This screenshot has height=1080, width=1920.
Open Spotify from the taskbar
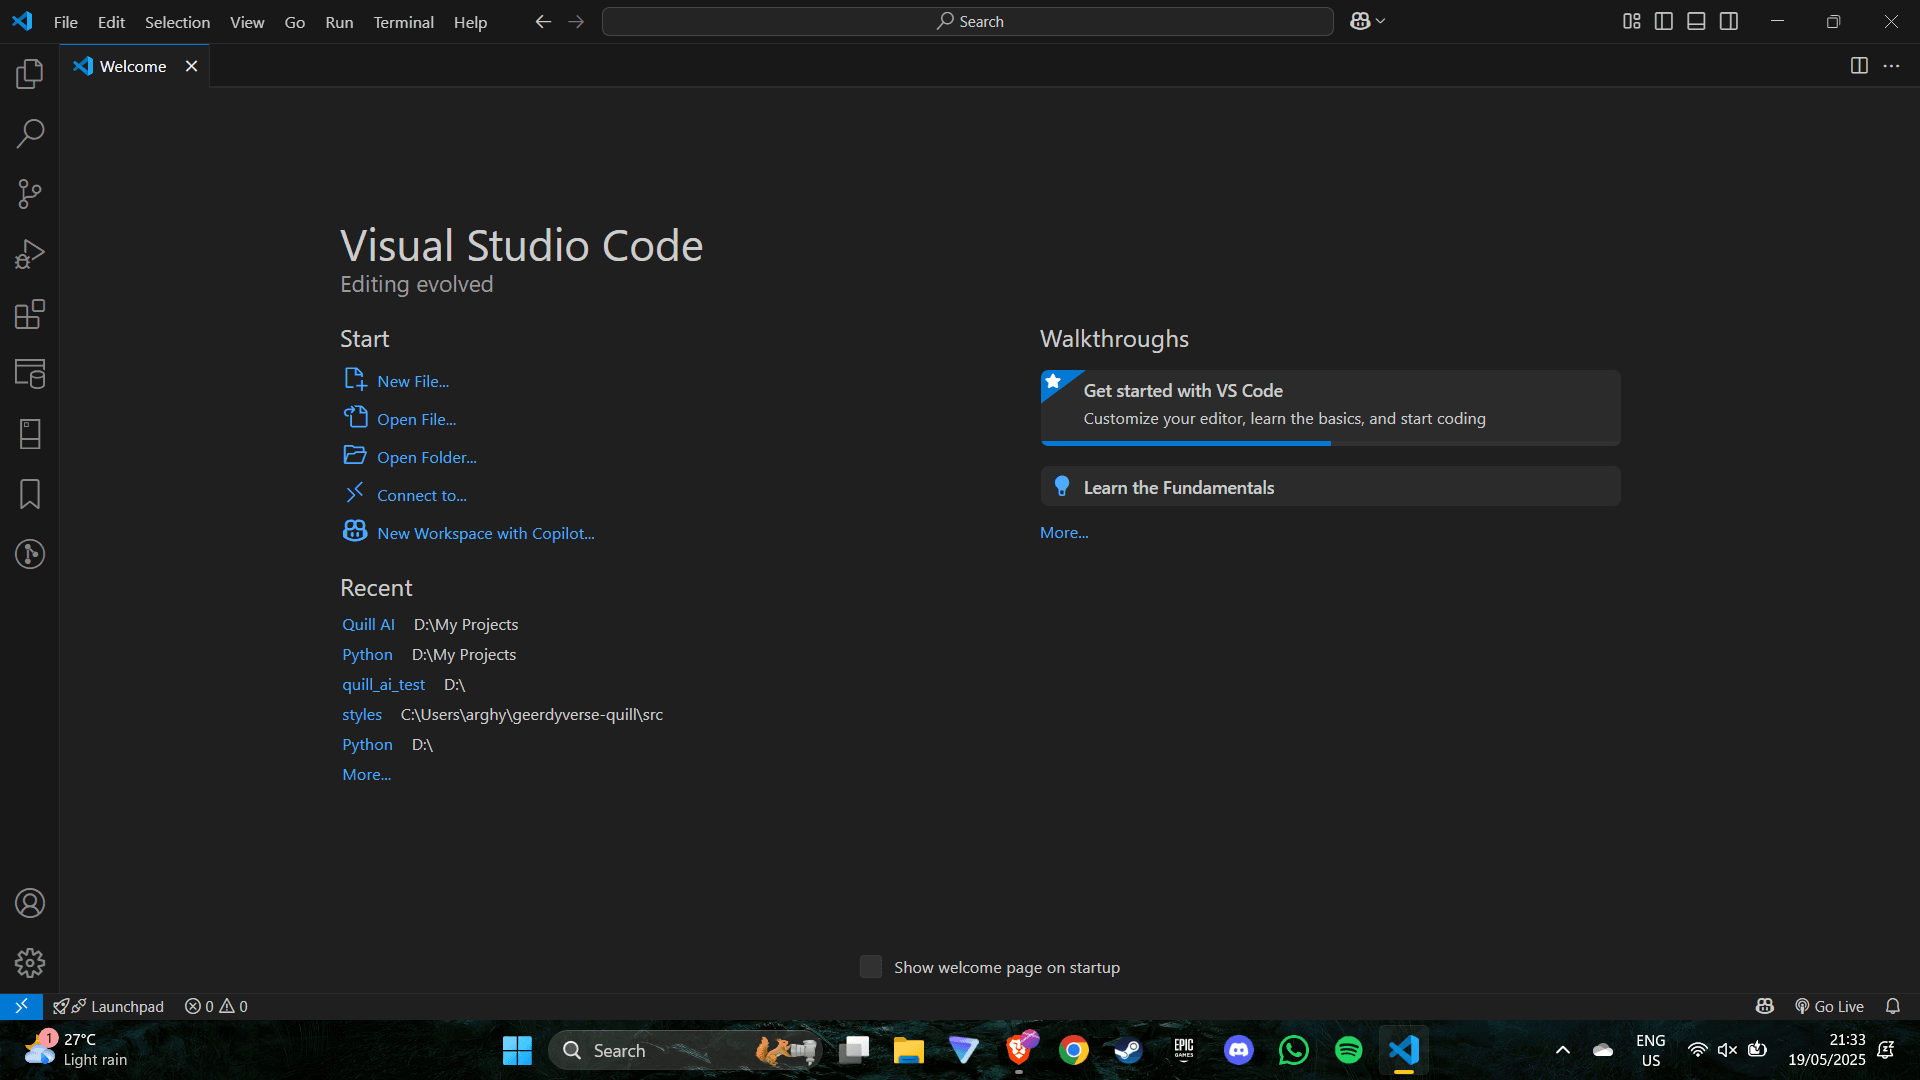[x=1348, y=1050]
